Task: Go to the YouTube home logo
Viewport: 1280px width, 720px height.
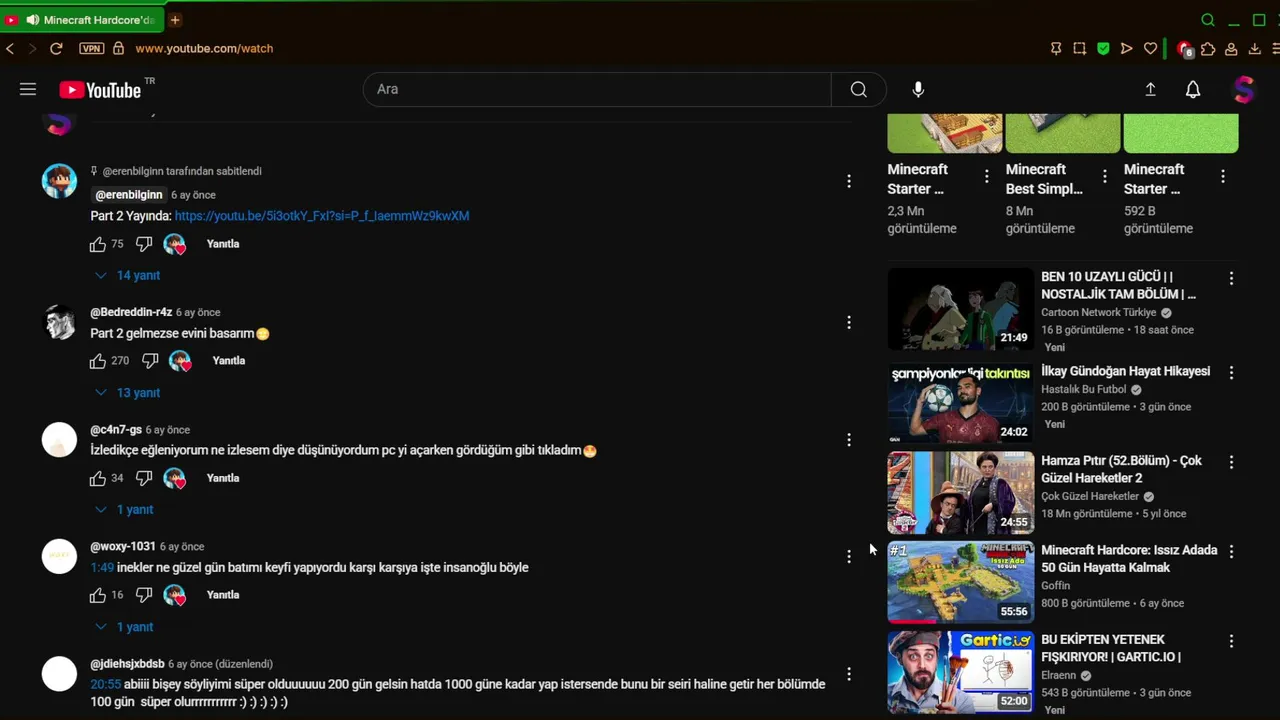Action: point(100,90)
